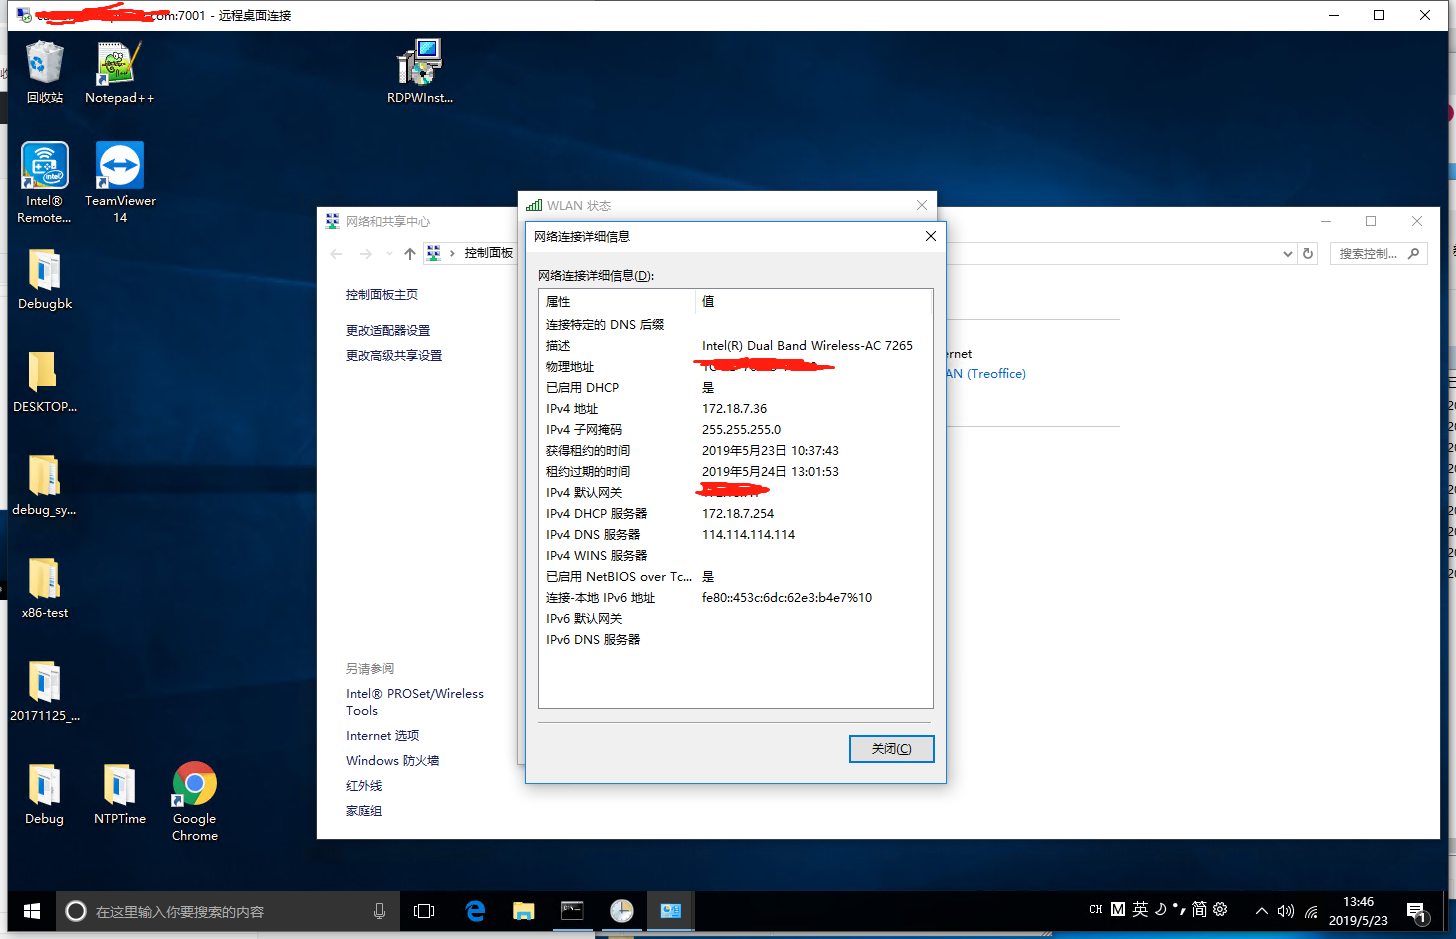Select the DHCP server 172.18.7.254 value
This screenshot has width=1456, height=939.
tap(738, 514)
